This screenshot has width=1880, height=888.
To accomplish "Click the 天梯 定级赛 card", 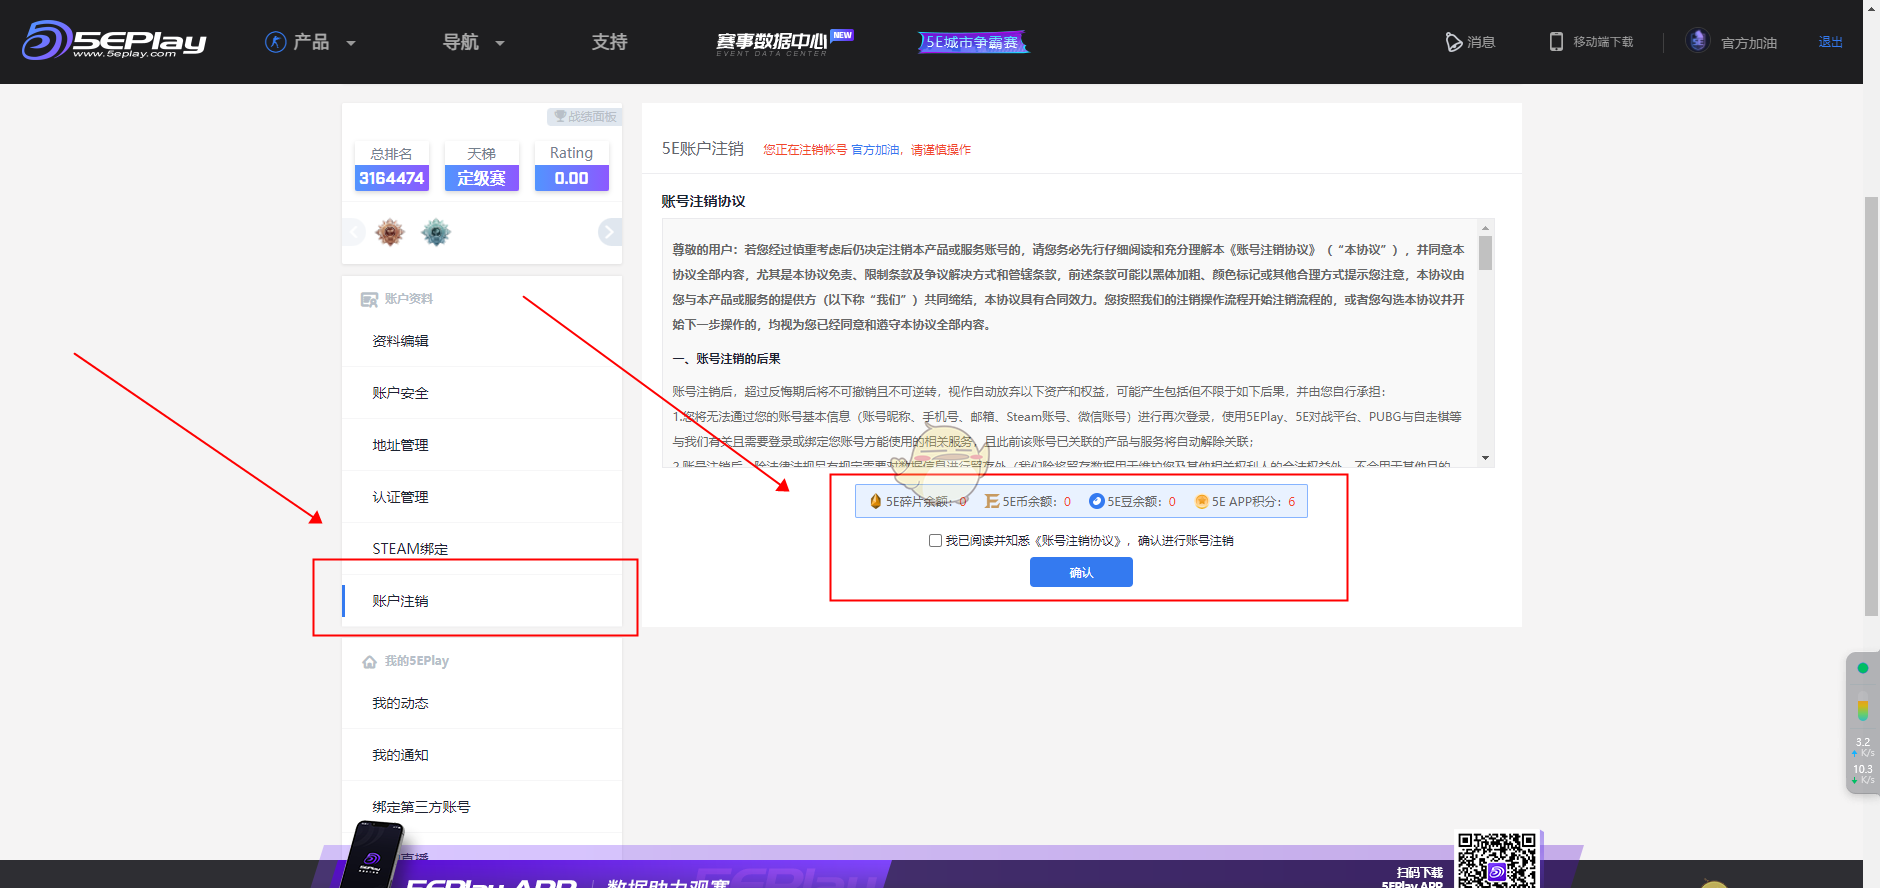I will 481,166.
